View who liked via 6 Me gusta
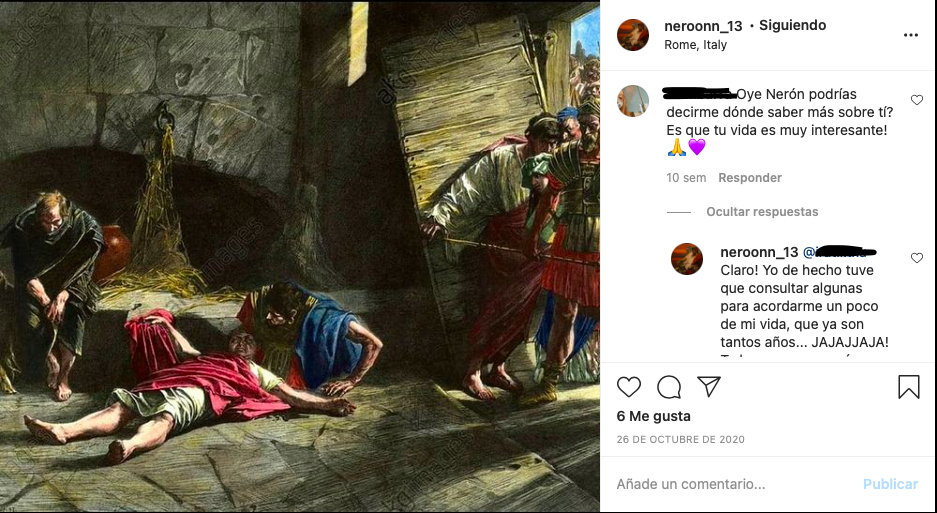This screenshot has height=513, width=937. tap(653, 416)
